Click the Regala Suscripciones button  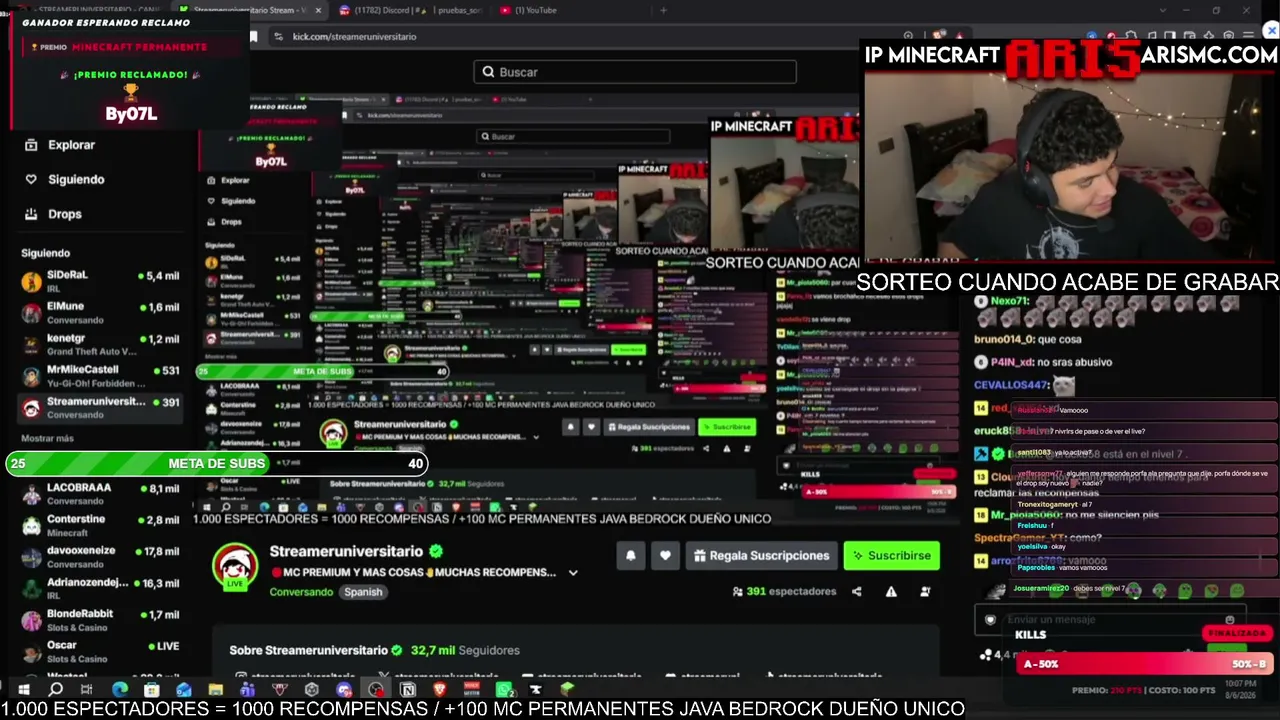[762, 556]
